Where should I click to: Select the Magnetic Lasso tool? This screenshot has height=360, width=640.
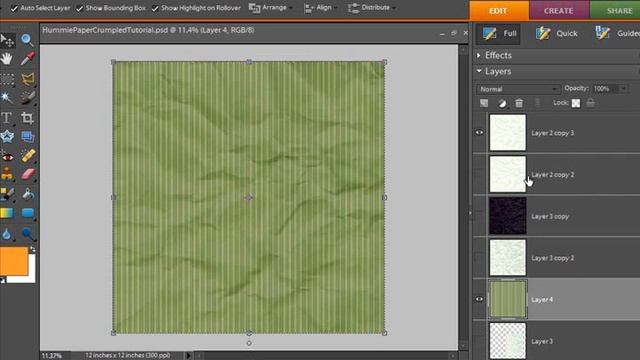[27, 79]
